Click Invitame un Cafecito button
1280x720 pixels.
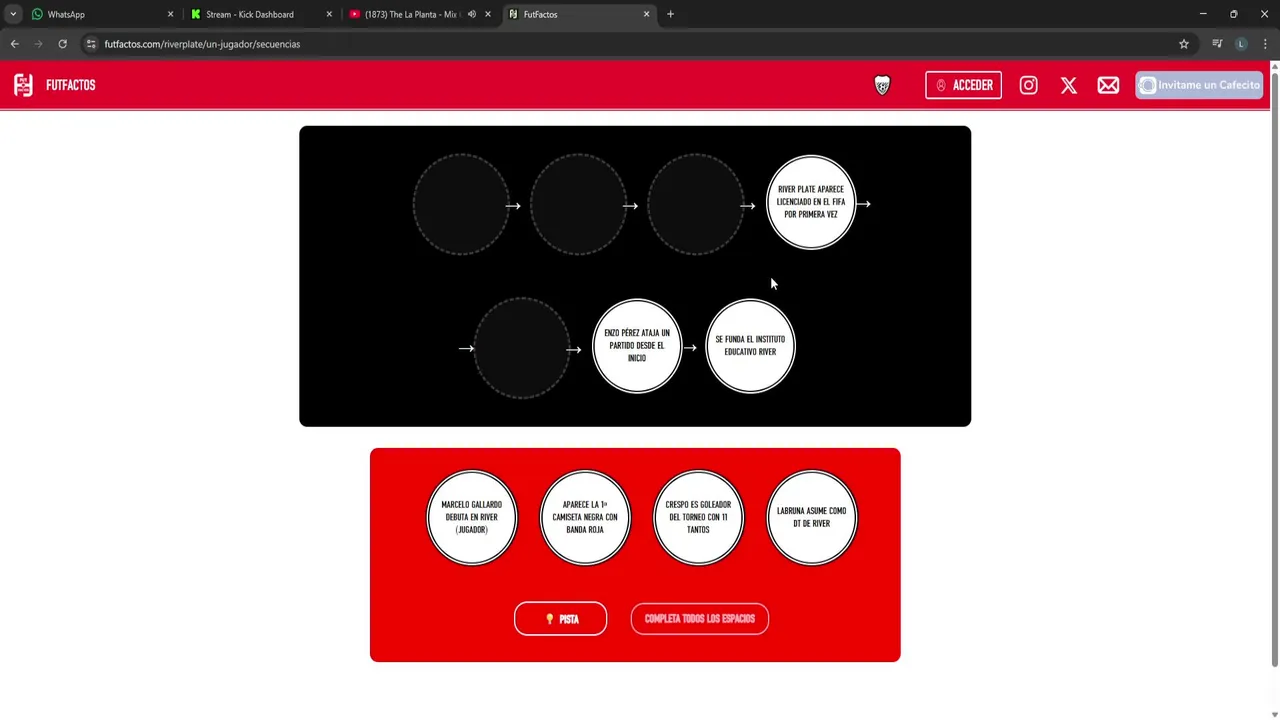[x=1199, y=85]
